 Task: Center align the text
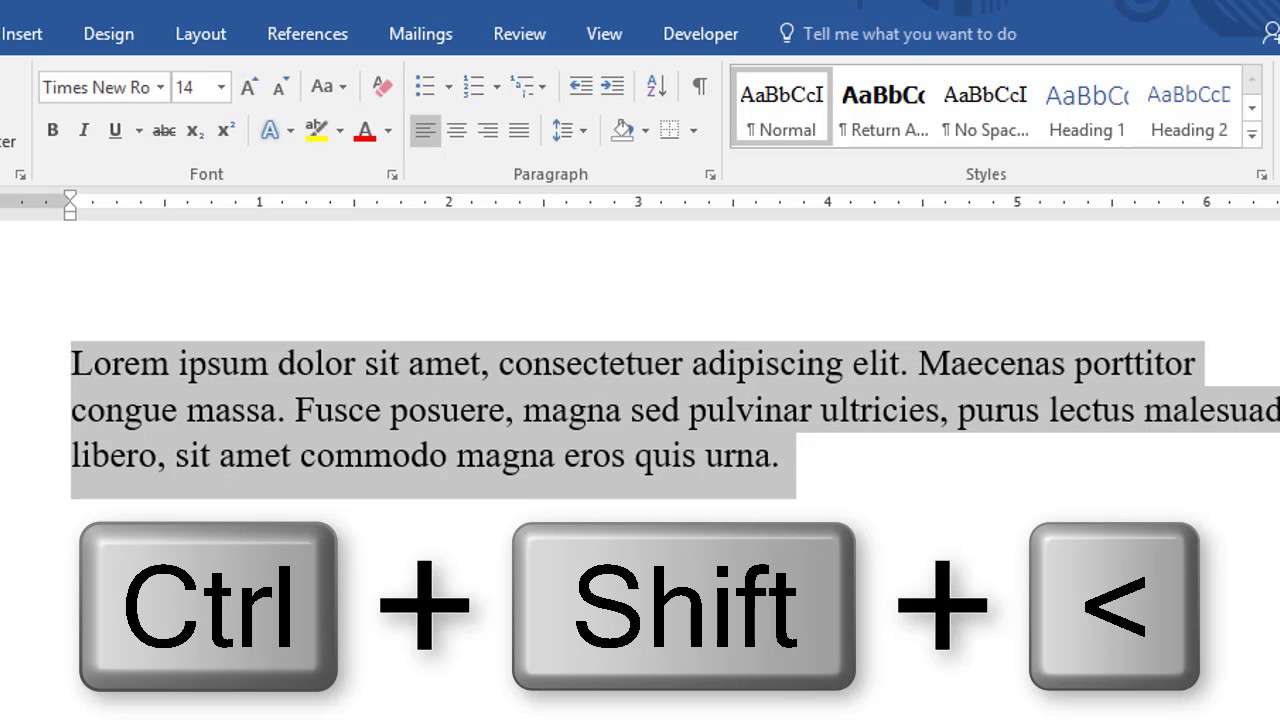coord(457,131)
